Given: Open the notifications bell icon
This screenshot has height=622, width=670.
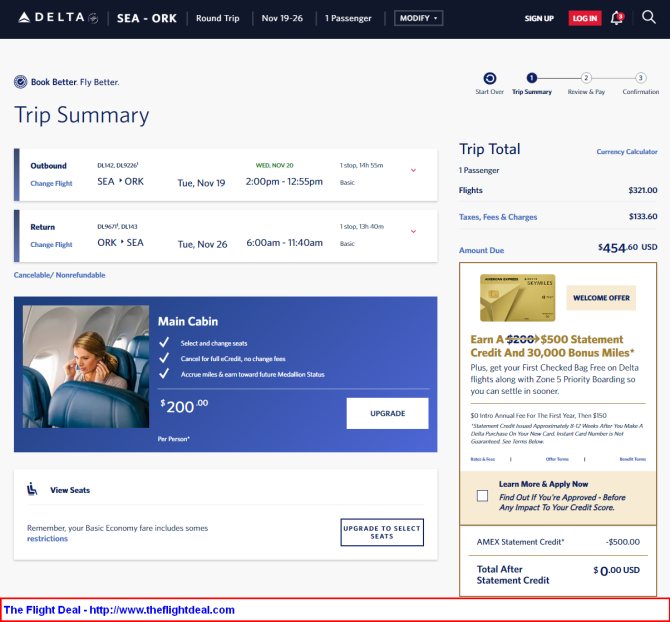Looking at the screenshot, I should click(x=617, y=18).
